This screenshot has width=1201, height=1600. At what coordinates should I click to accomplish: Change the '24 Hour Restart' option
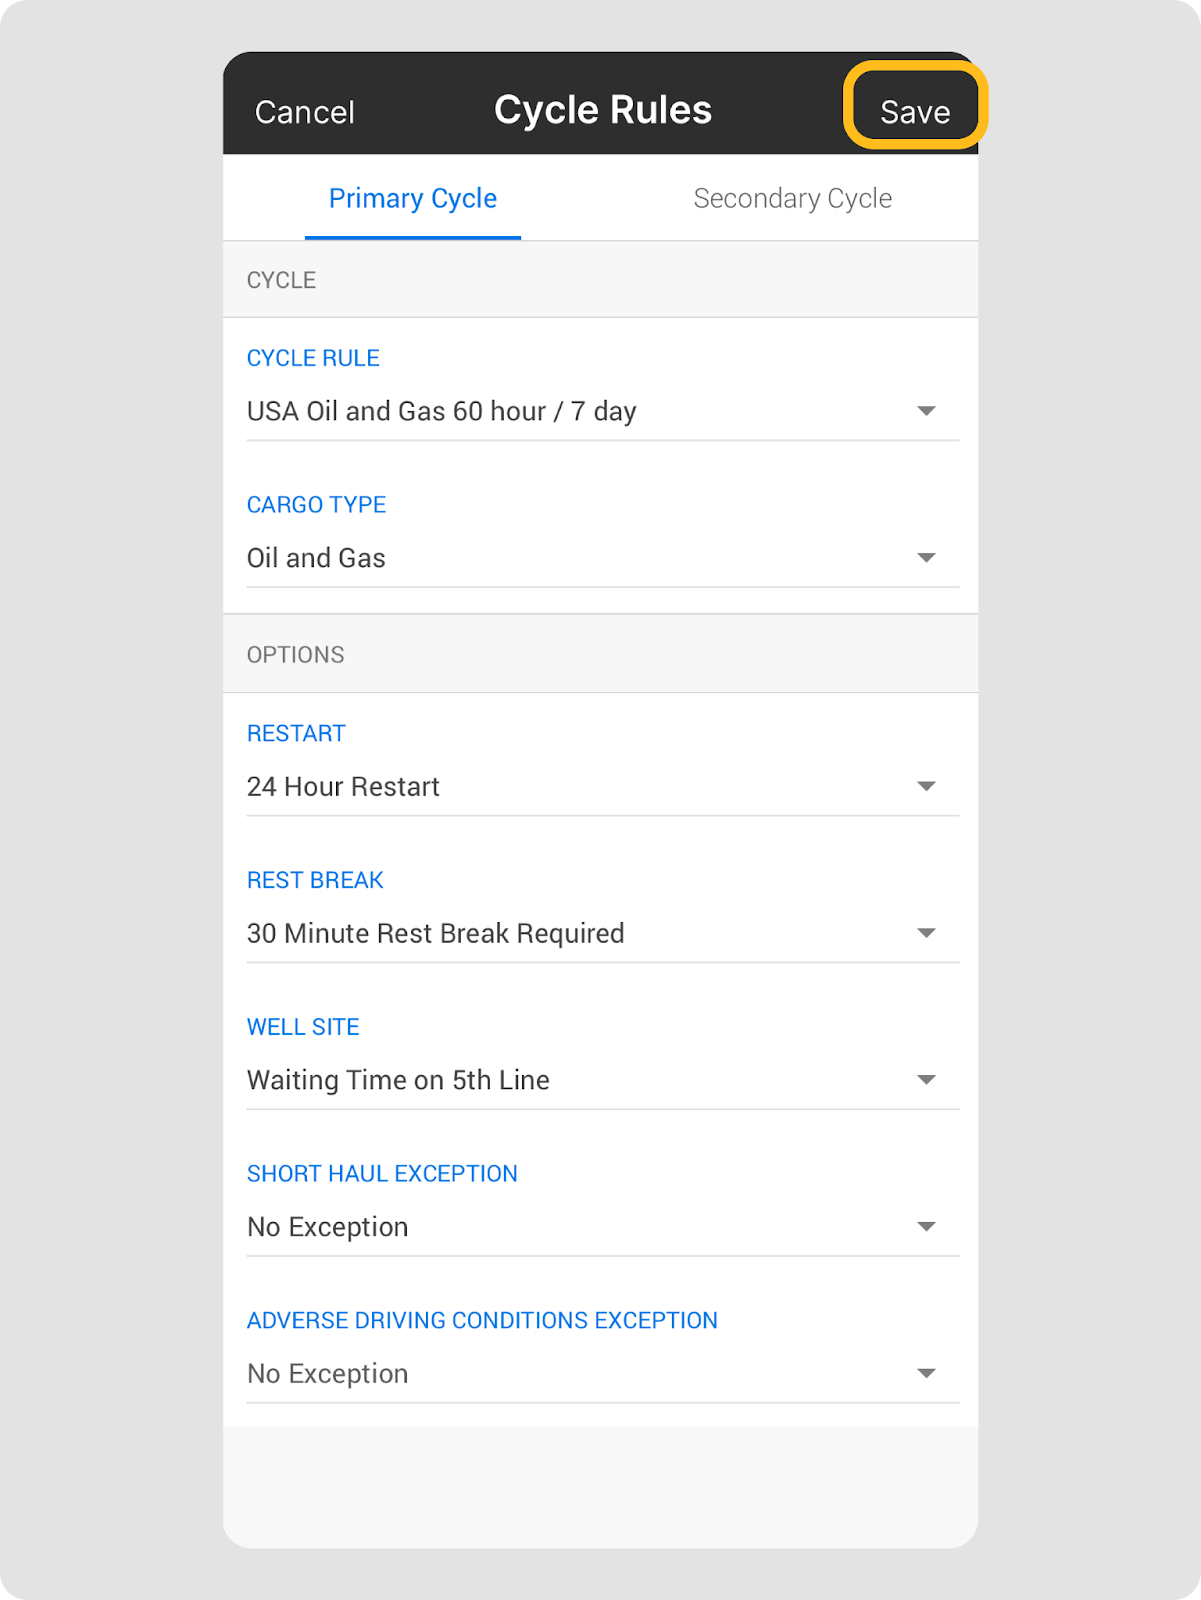343,787
